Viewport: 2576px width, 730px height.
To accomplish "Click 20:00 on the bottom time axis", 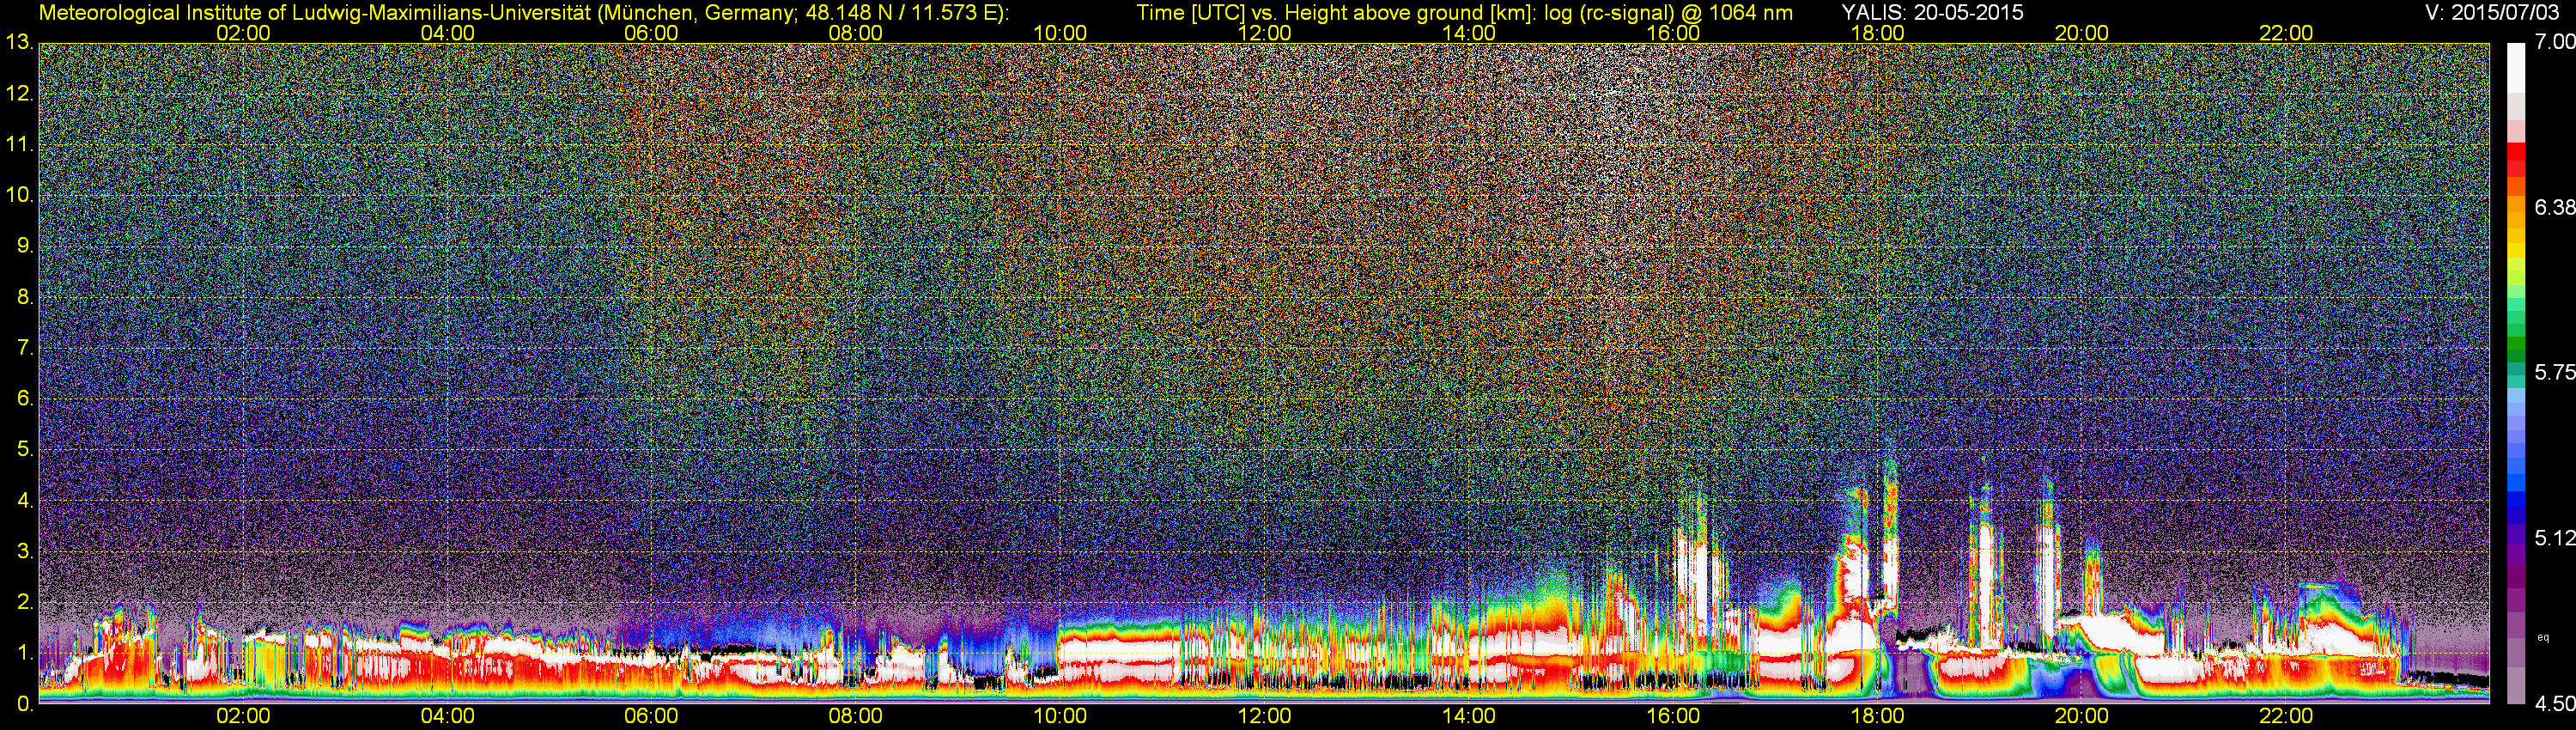I will 2082,716.
